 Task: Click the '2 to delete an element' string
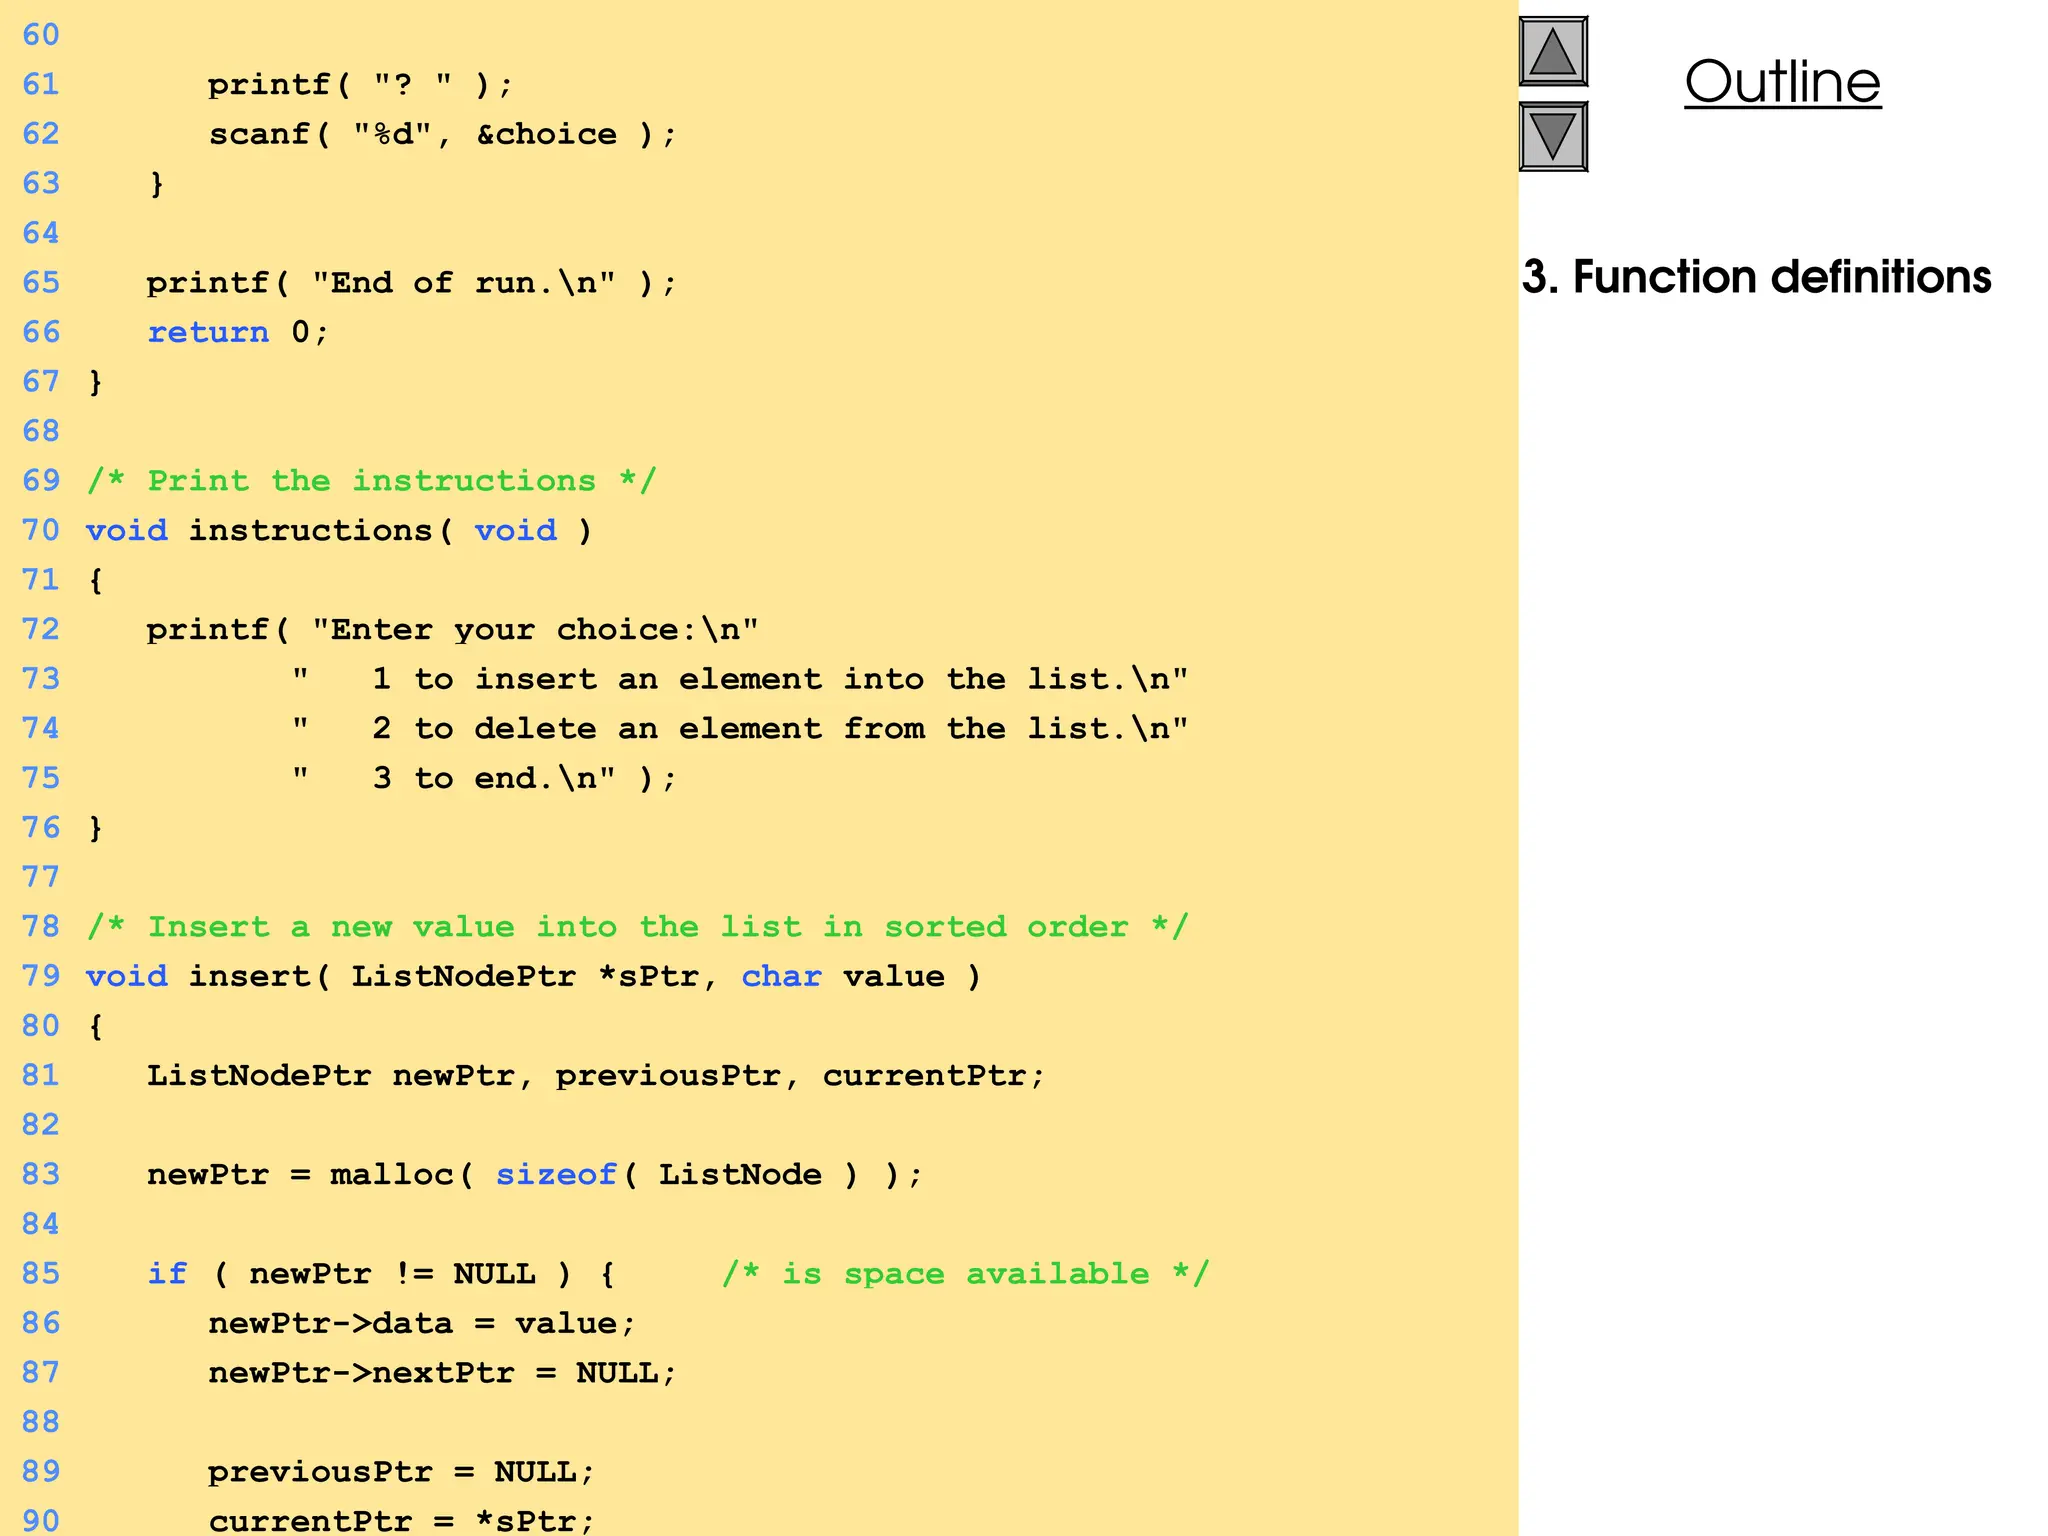pos(740,729)
